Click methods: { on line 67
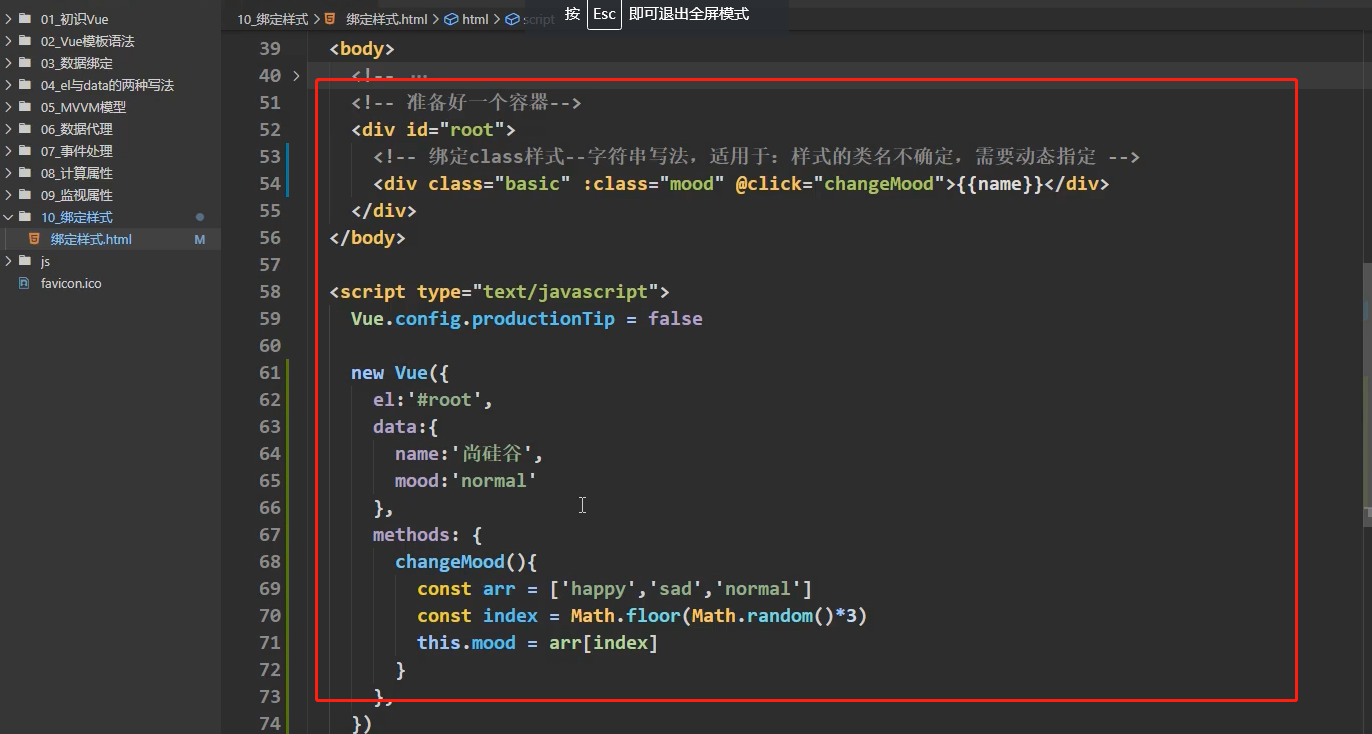The image size is (1372, 734). 428,535
